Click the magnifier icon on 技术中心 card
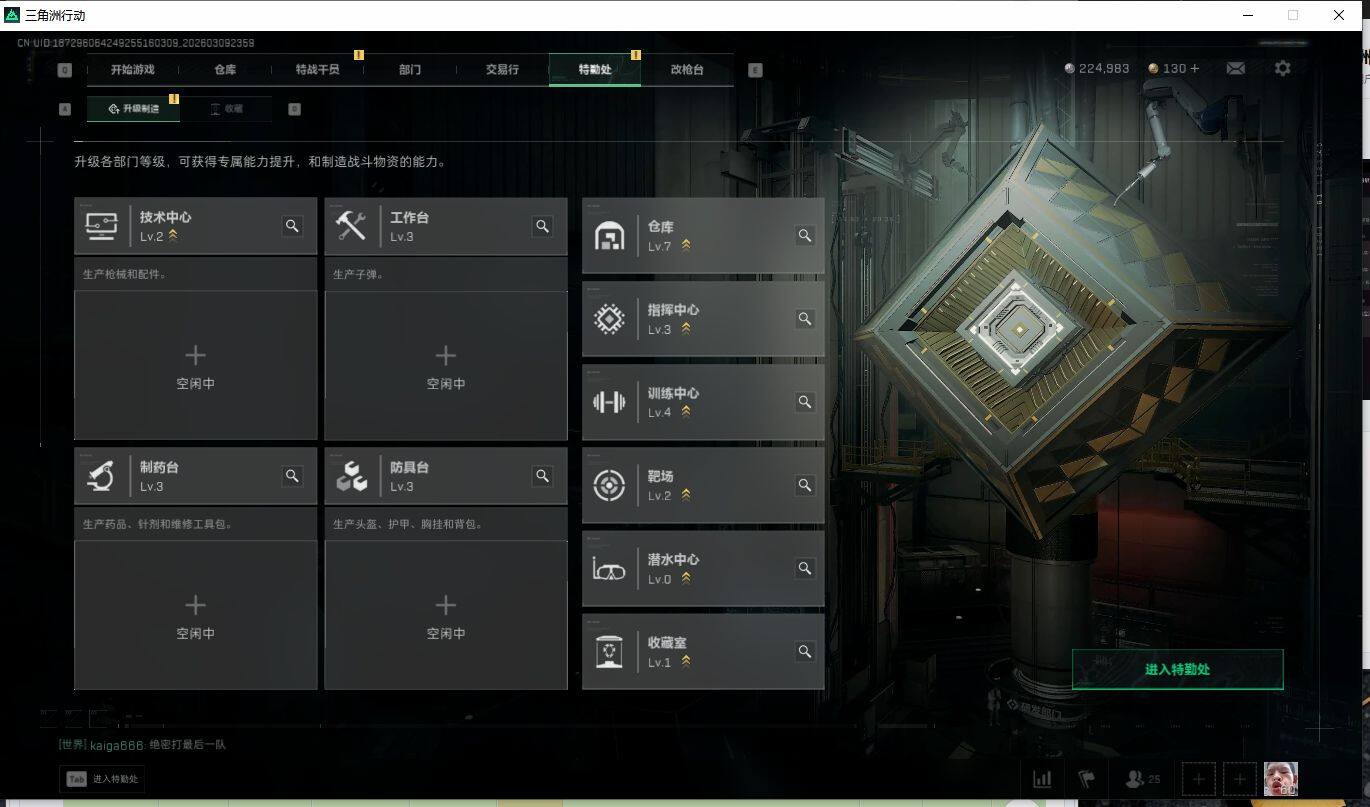The height and width of the screenshot is (807, 1370). (292, 226)
